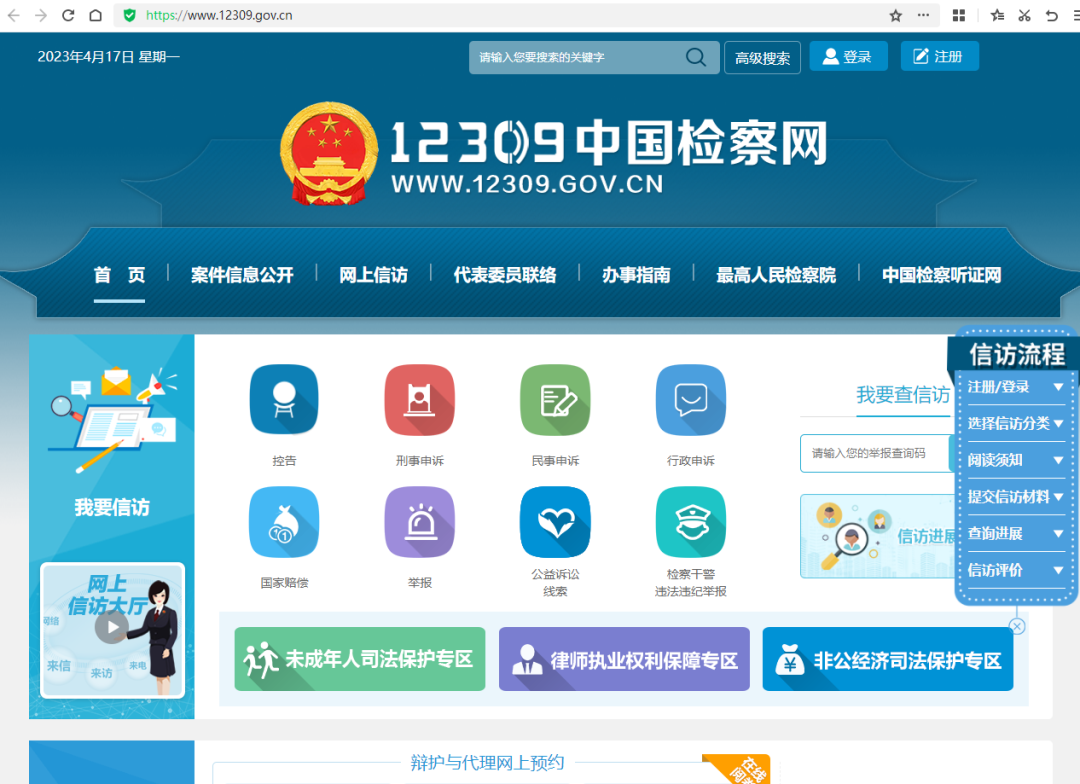Screen dimensions: 1080x784
Task: Expand 注册/登录 in 信访流程
Action: 1016,386
